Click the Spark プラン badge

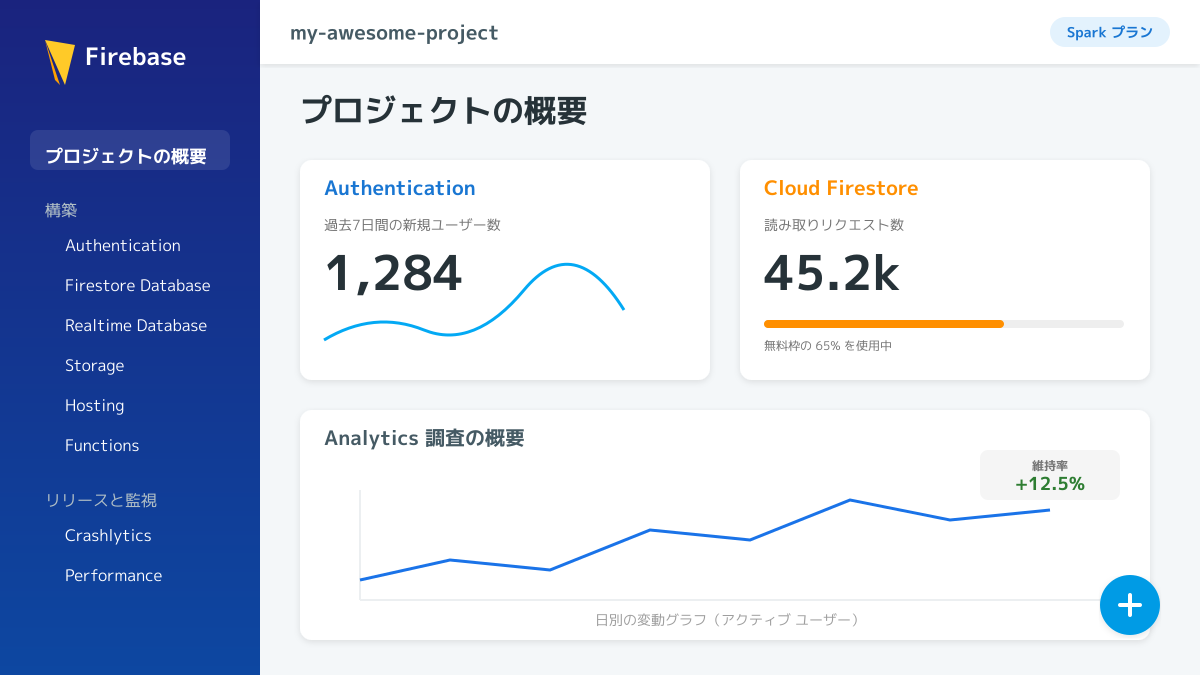pyautogui.click(x=1110, y=32)
